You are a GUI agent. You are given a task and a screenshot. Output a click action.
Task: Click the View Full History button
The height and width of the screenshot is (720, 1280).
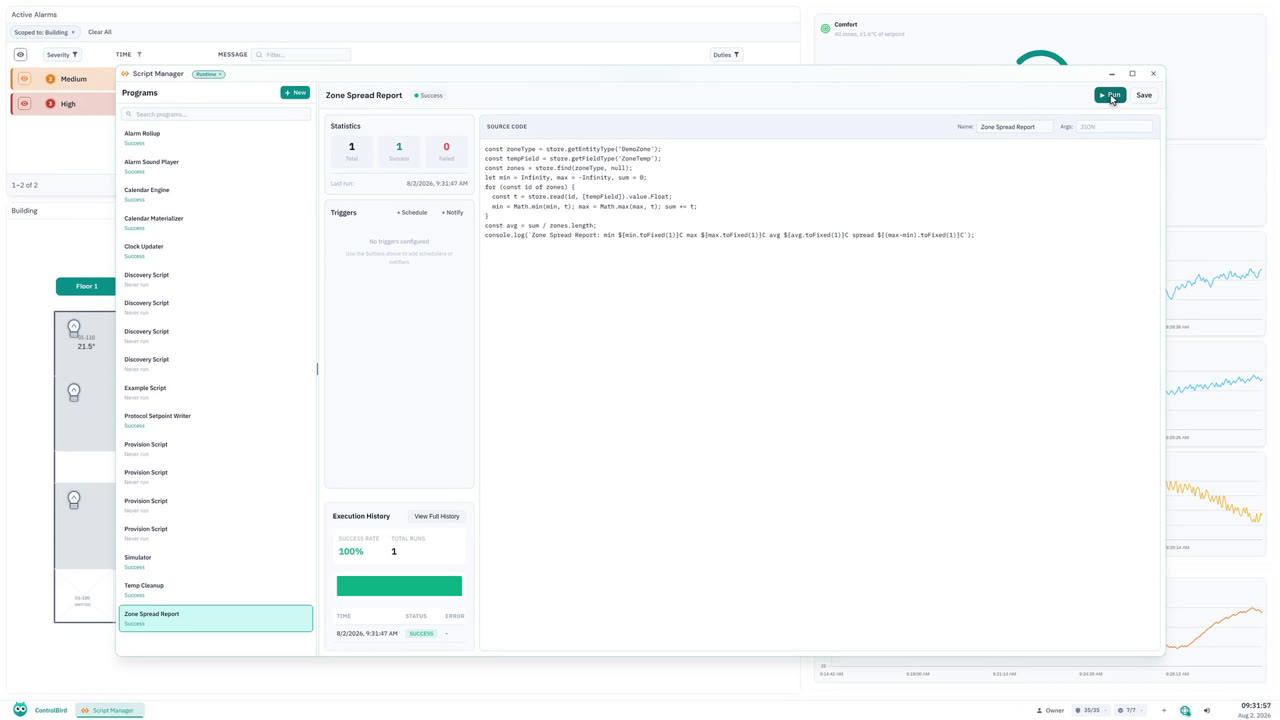(437, 517)
